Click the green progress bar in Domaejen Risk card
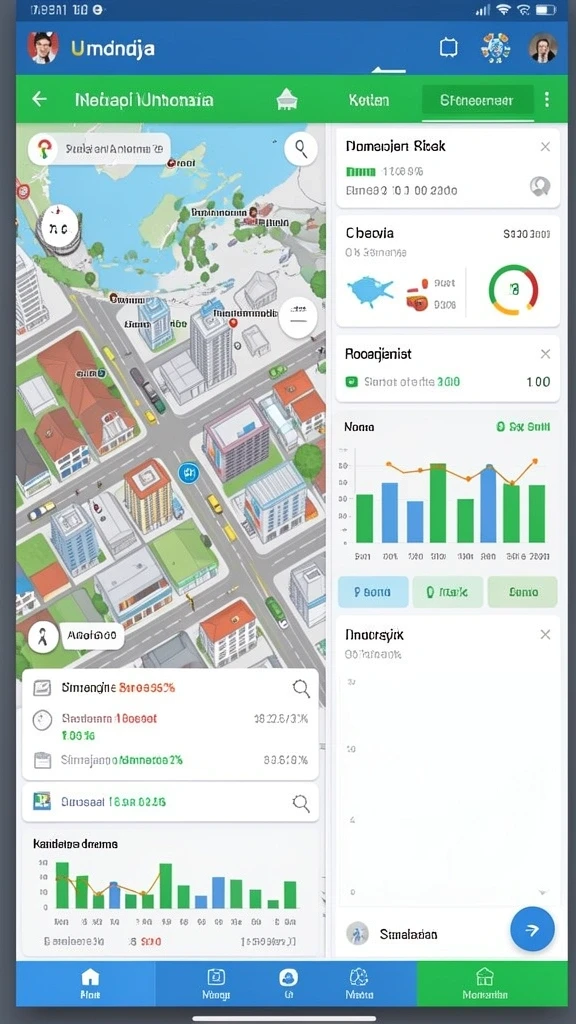Image resolution: width=576 pixels, height=1024 pixels. tap(360, 172)
